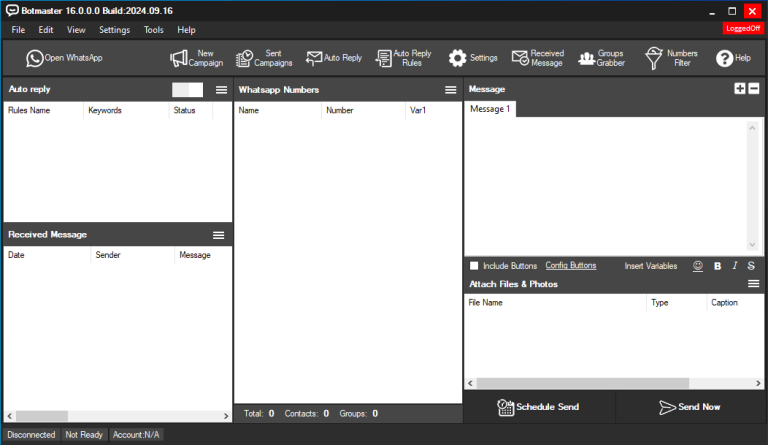
Task: Open Whatsapp Numbers panel hamburger menu
Action: (x=451, y=90)
